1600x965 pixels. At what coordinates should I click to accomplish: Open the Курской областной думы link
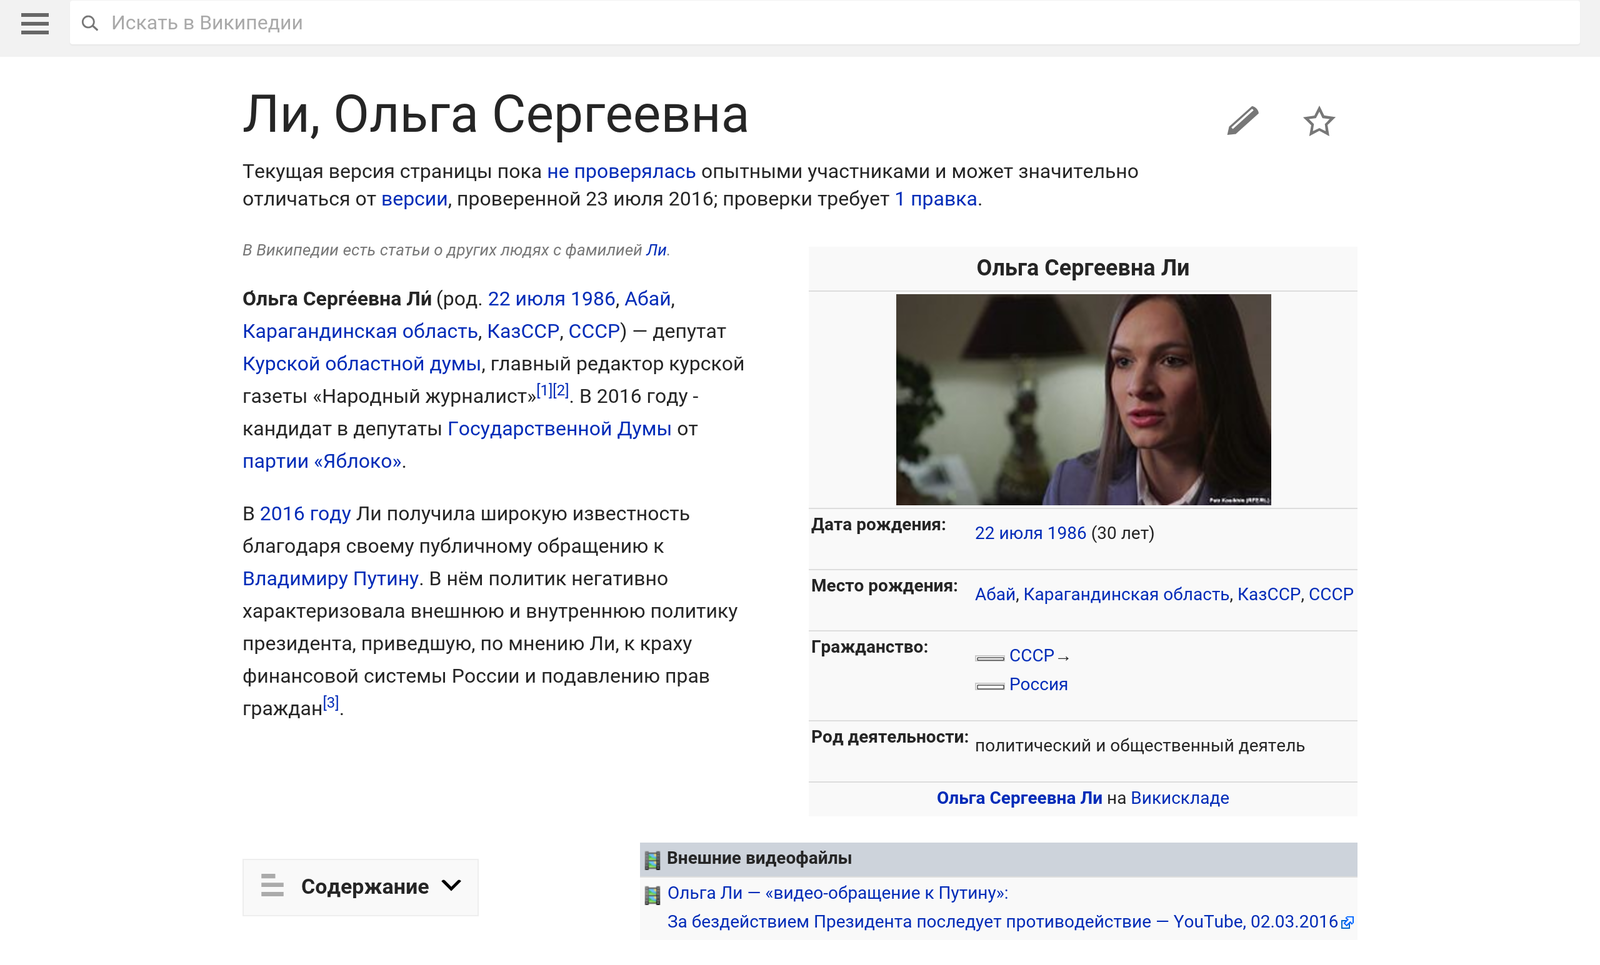tap(361, 364)
